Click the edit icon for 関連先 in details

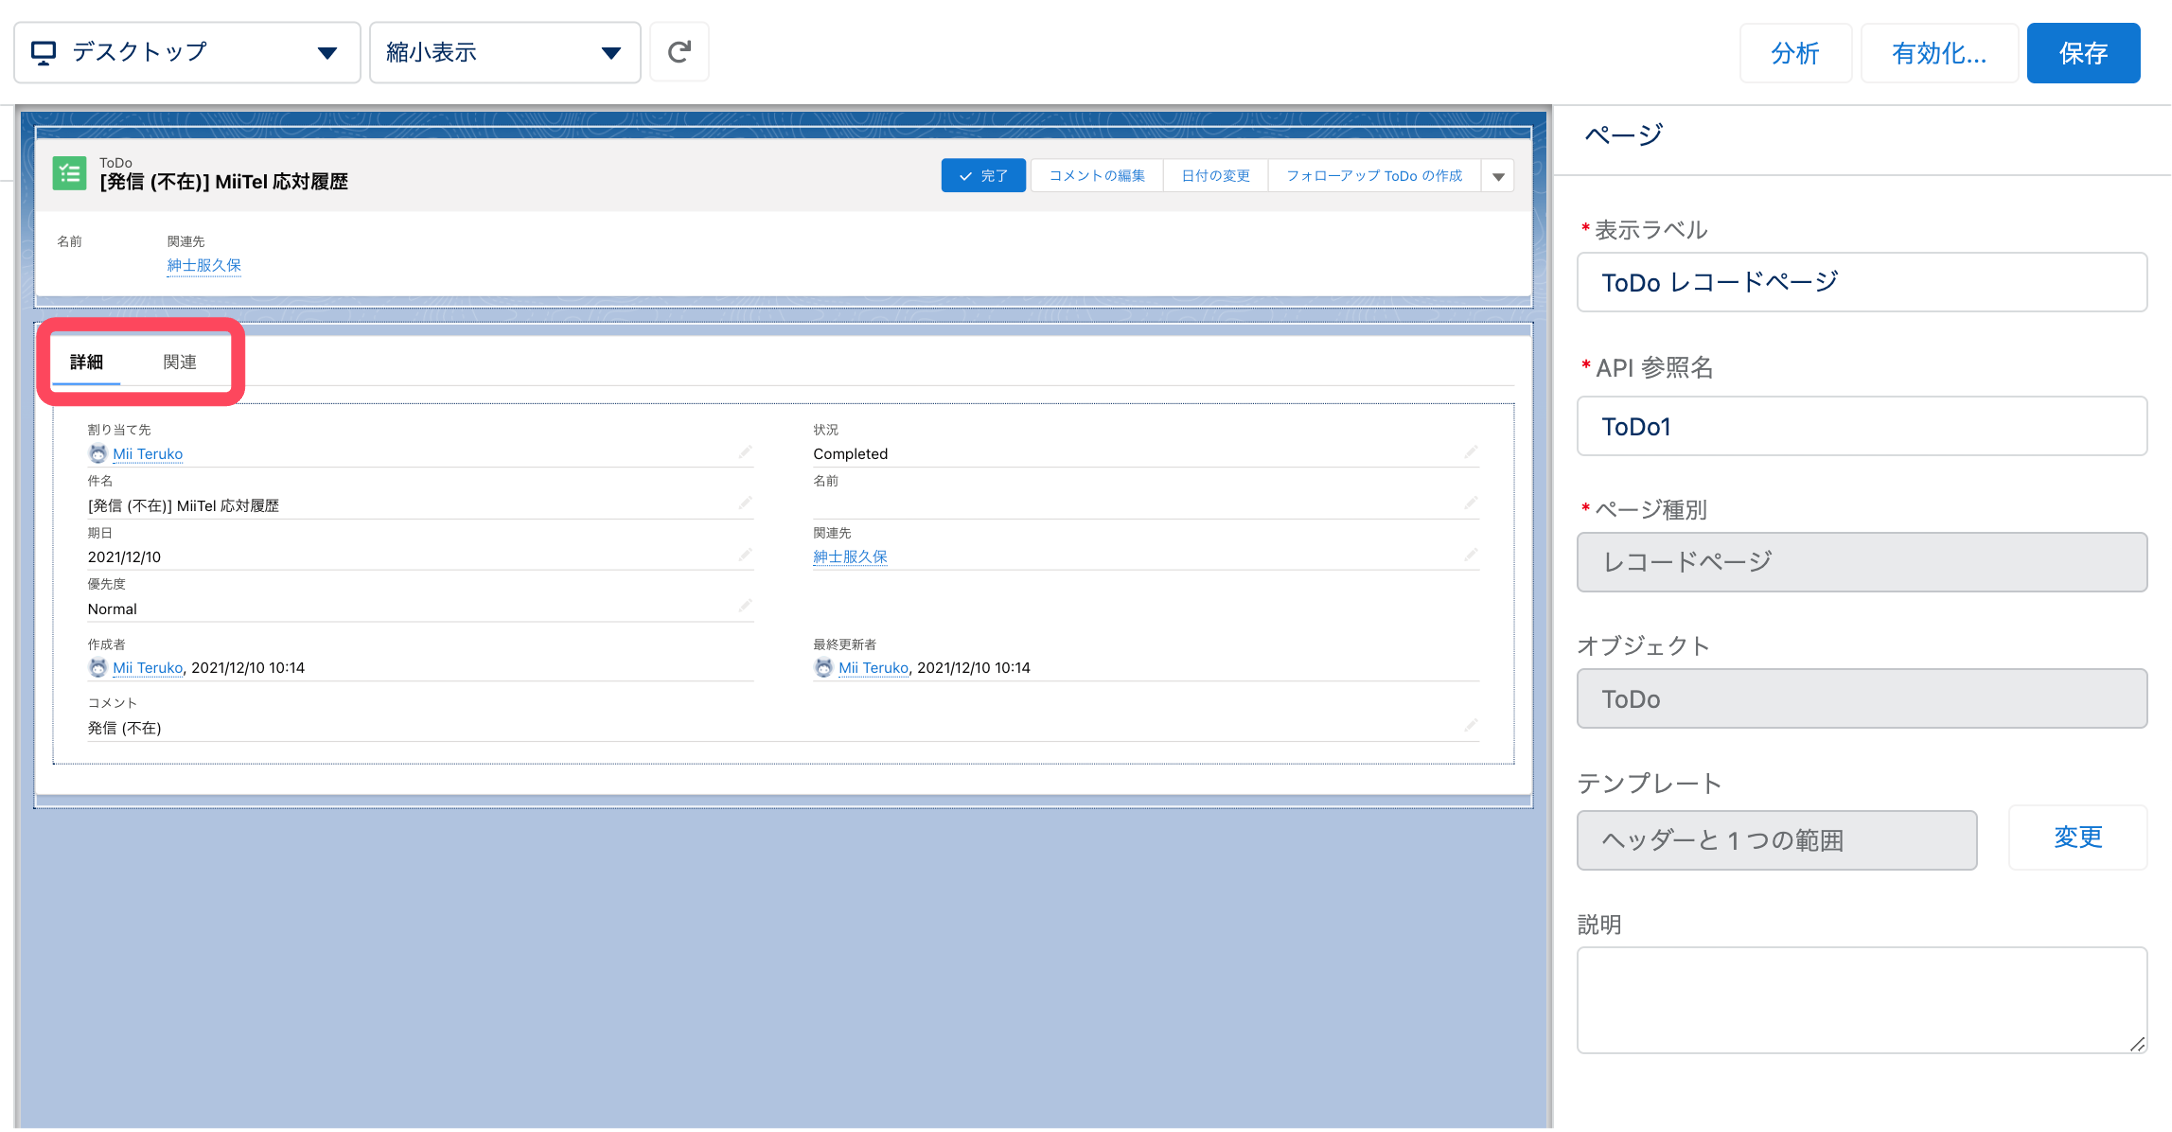[1470, 555]
